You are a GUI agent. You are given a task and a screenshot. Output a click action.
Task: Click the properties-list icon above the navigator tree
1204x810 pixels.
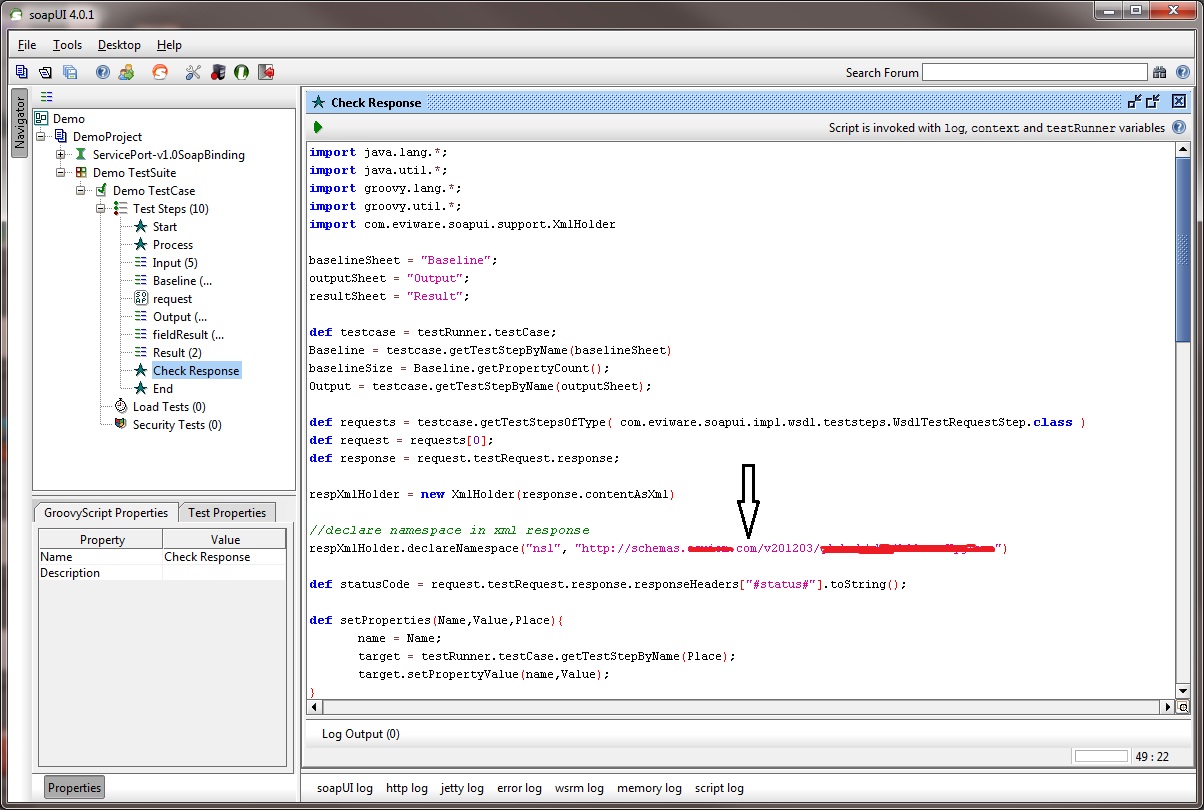(x=46, y=97)
